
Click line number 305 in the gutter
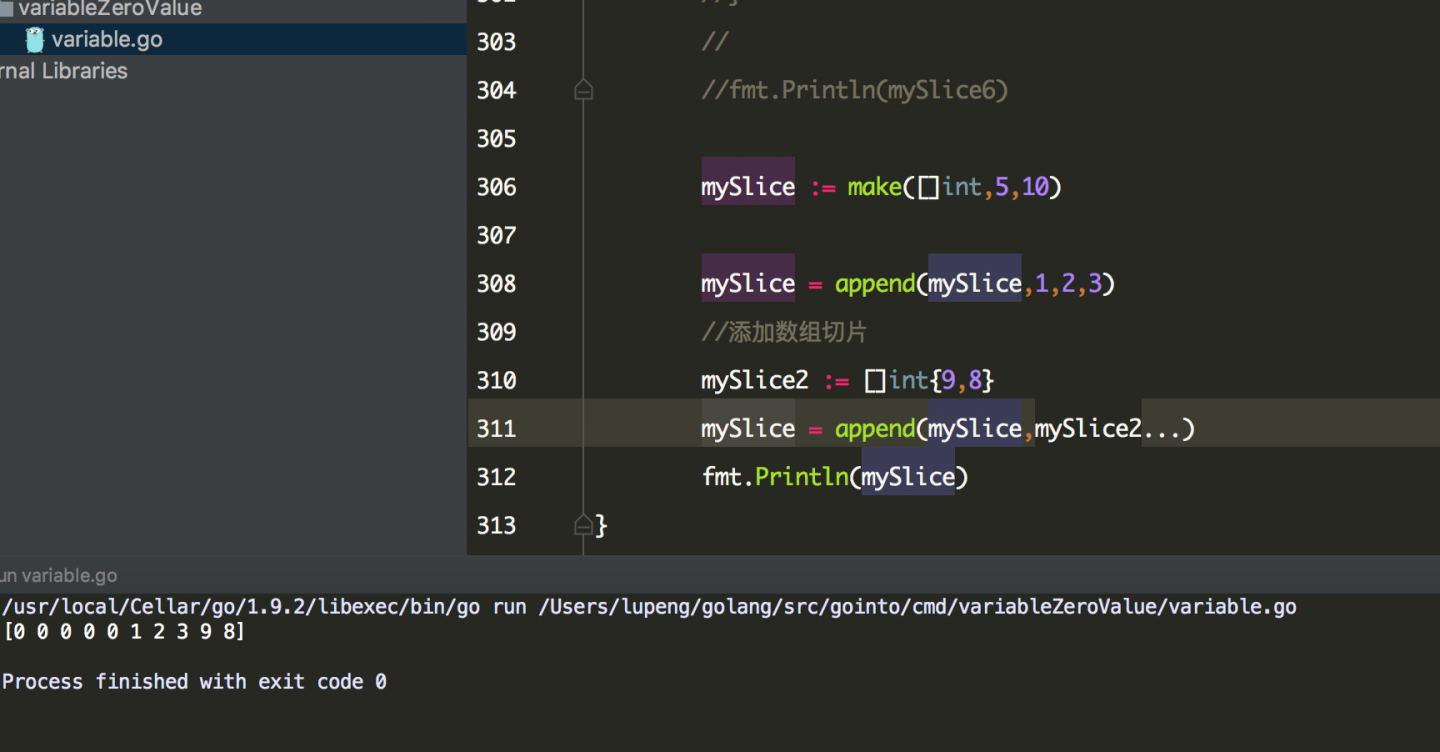[x=497, y=139]
